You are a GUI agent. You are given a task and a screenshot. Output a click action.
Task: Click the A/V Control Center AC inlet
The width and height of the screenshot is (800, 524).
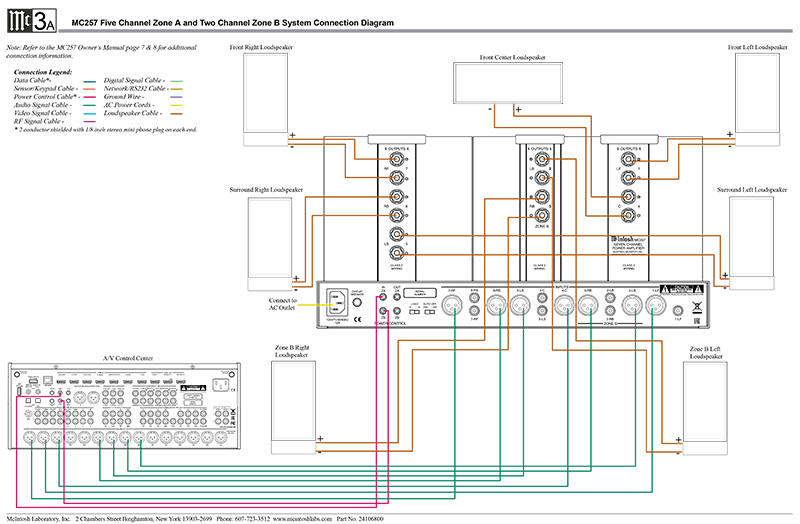coord(224,384)
